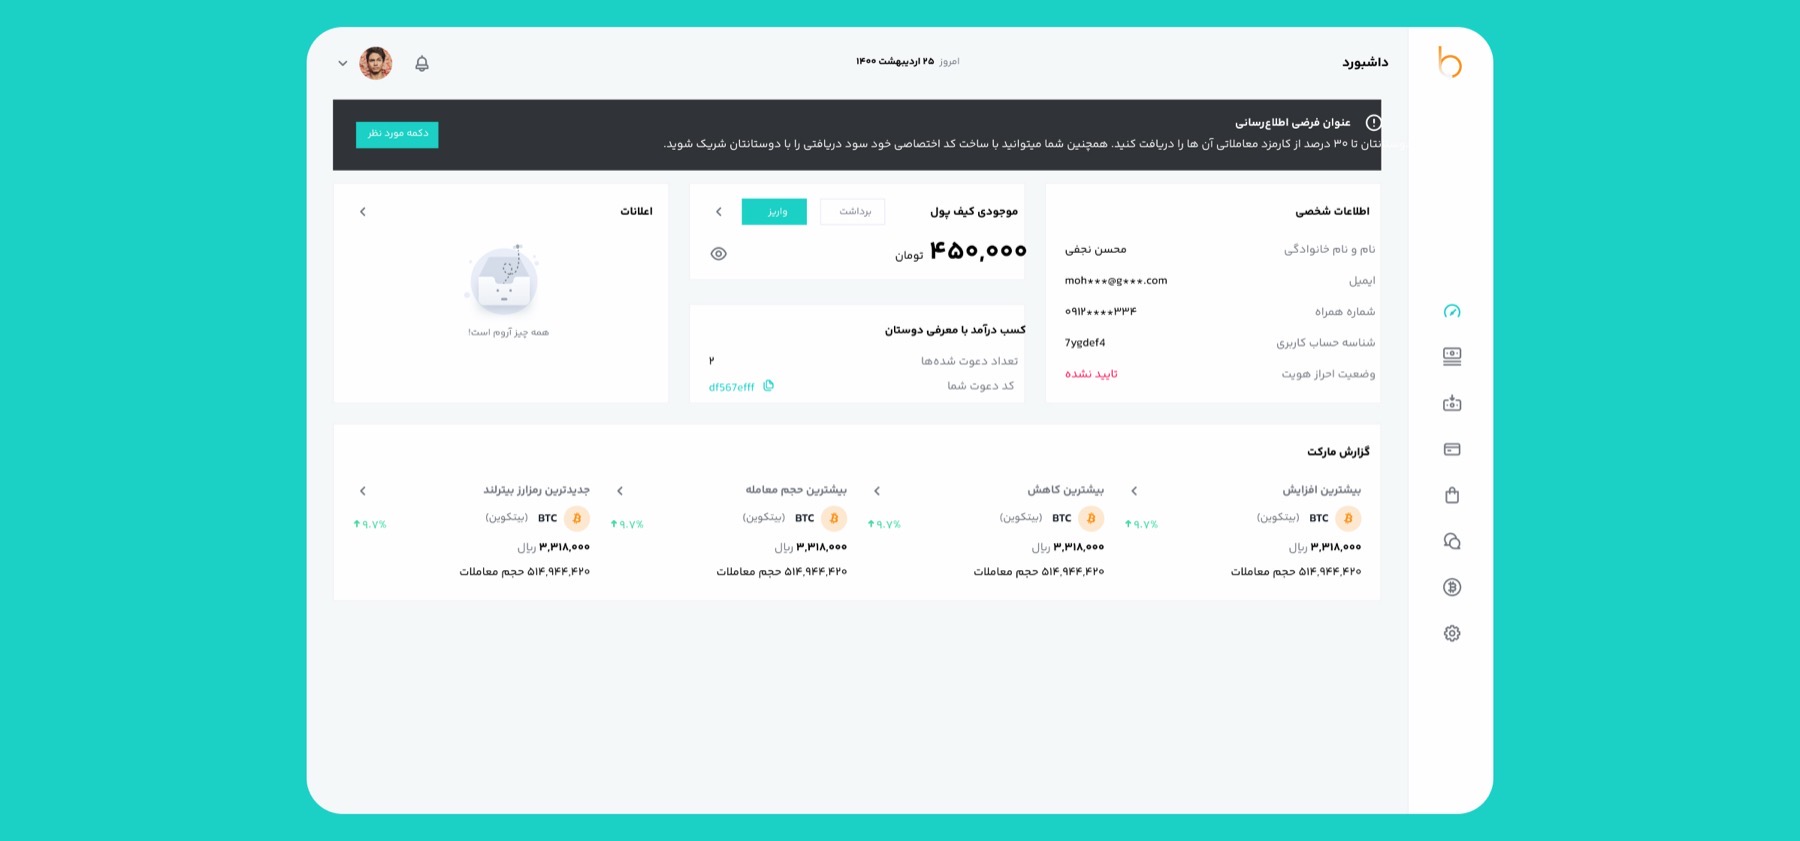Expand user profile dropdown arrow

pos(342,63)
